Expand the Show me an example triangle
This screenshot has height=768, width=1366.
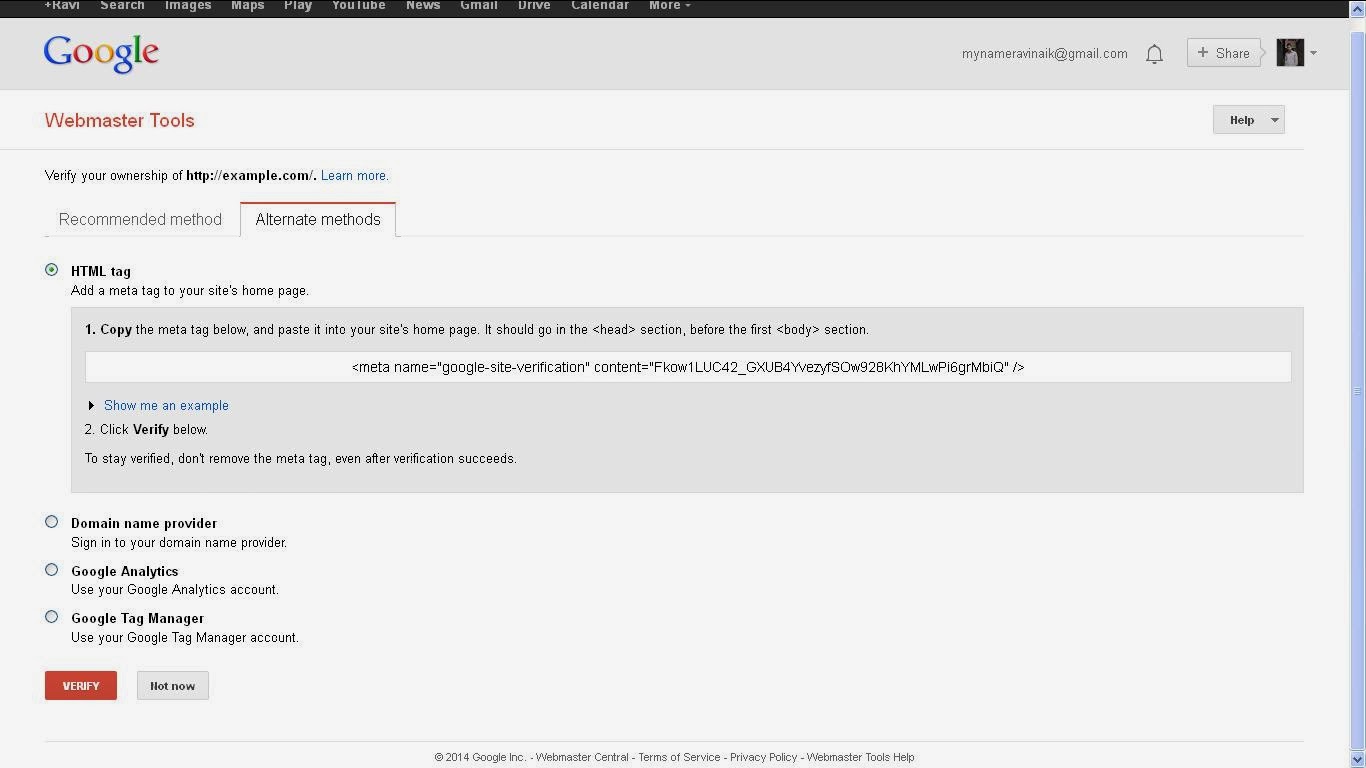click(x=91, y=406)
